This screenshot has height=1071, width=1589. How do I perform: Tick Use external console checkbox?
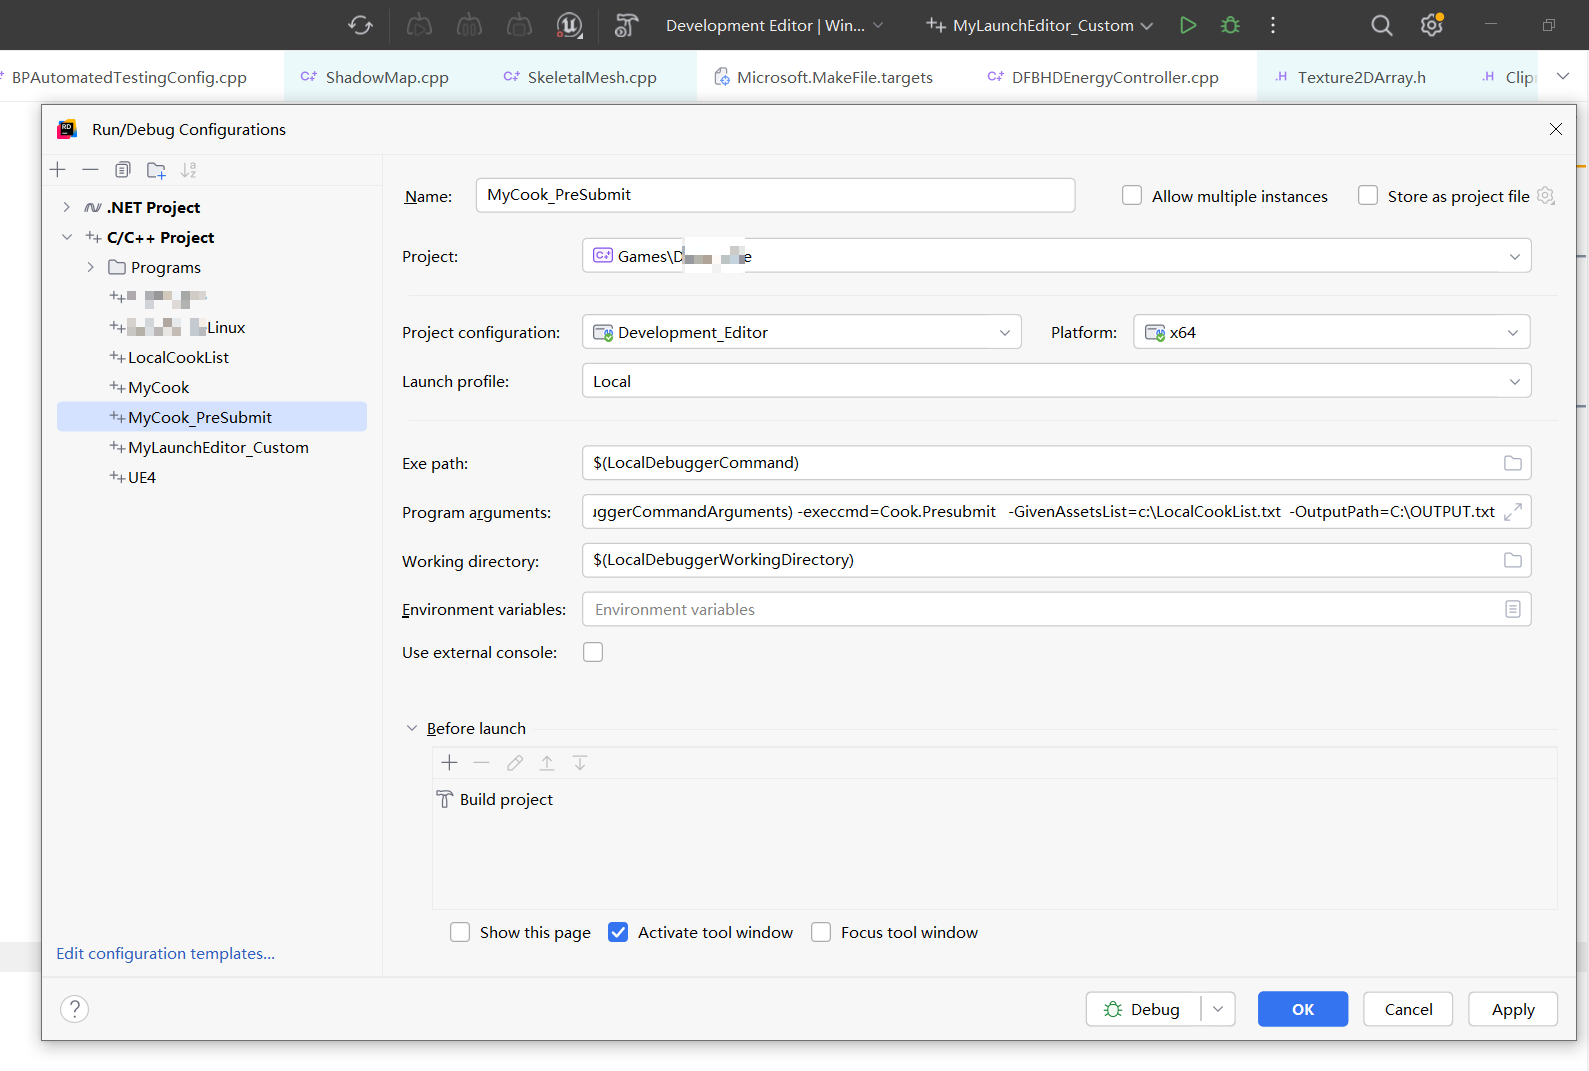[x=593, y=652]
